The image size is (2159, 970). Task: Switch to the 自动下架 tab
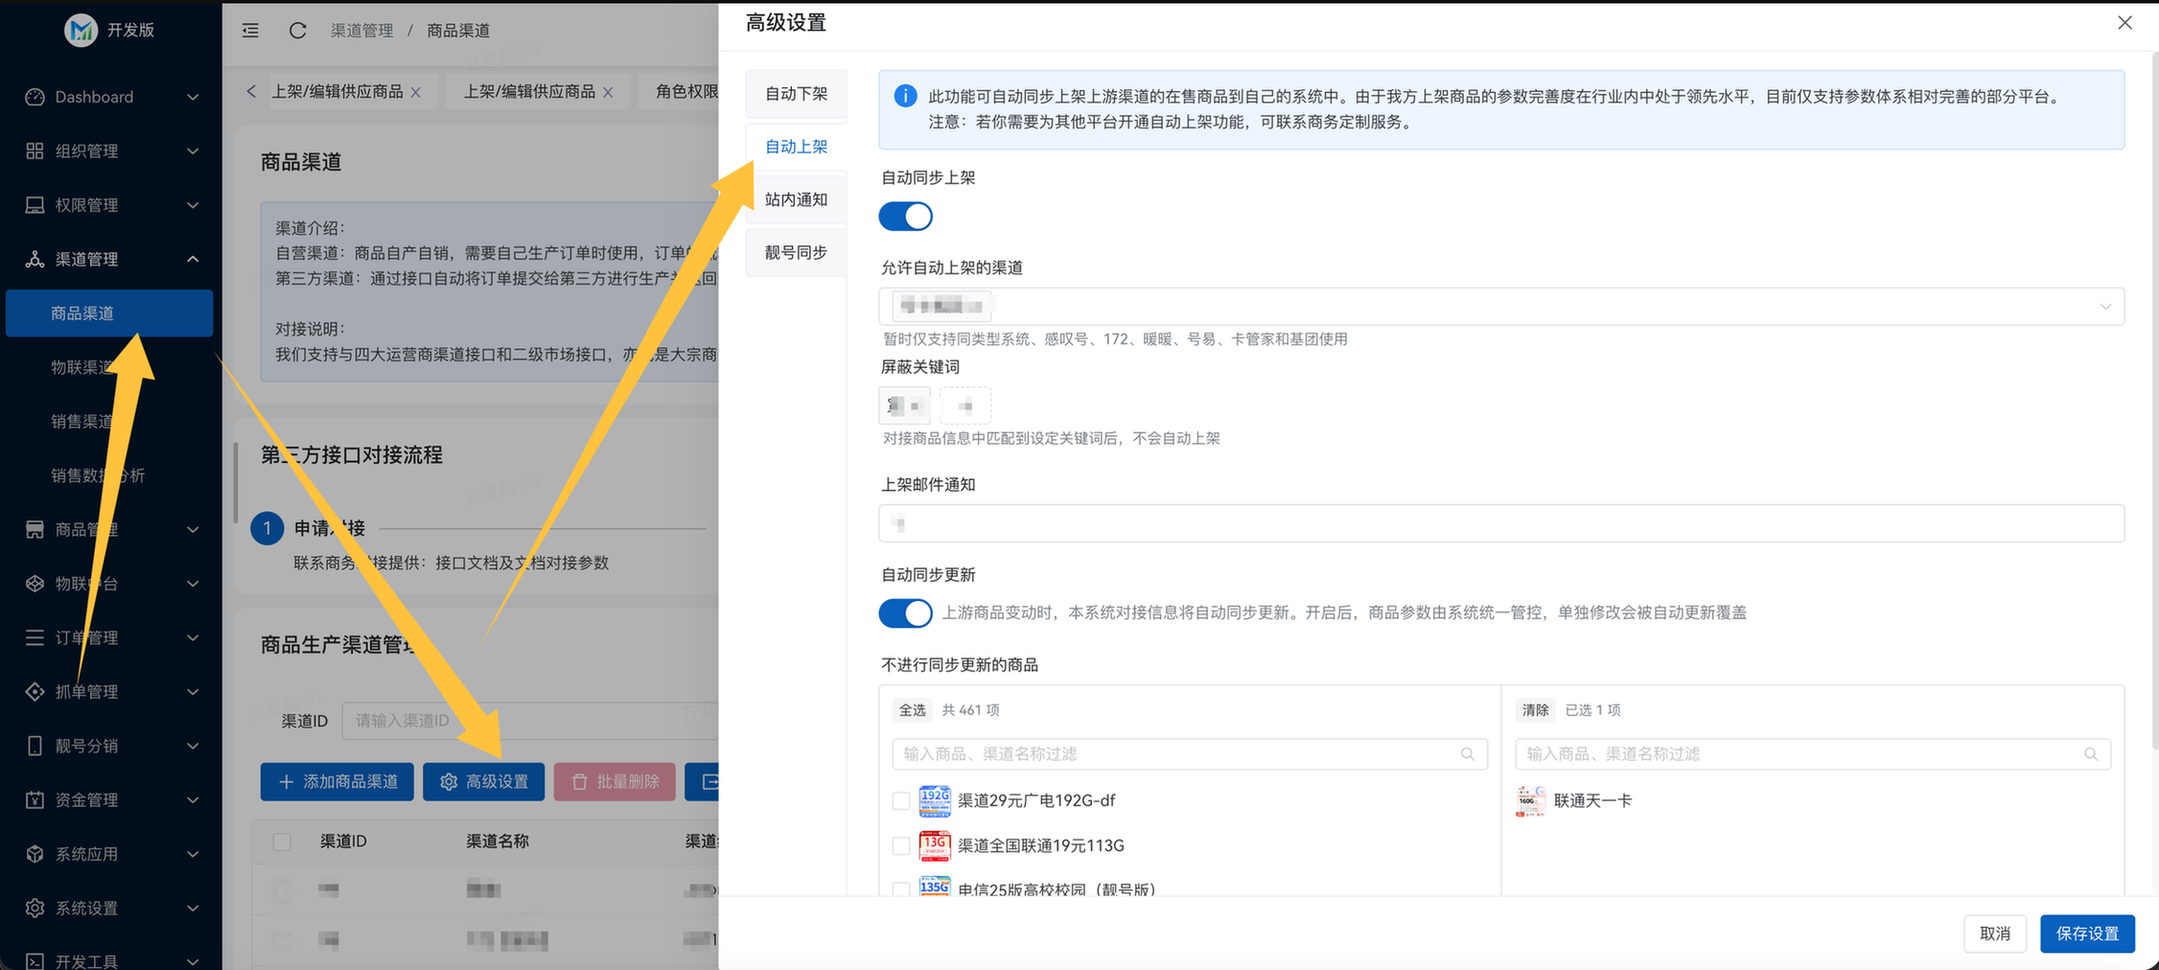pos(796,94)
